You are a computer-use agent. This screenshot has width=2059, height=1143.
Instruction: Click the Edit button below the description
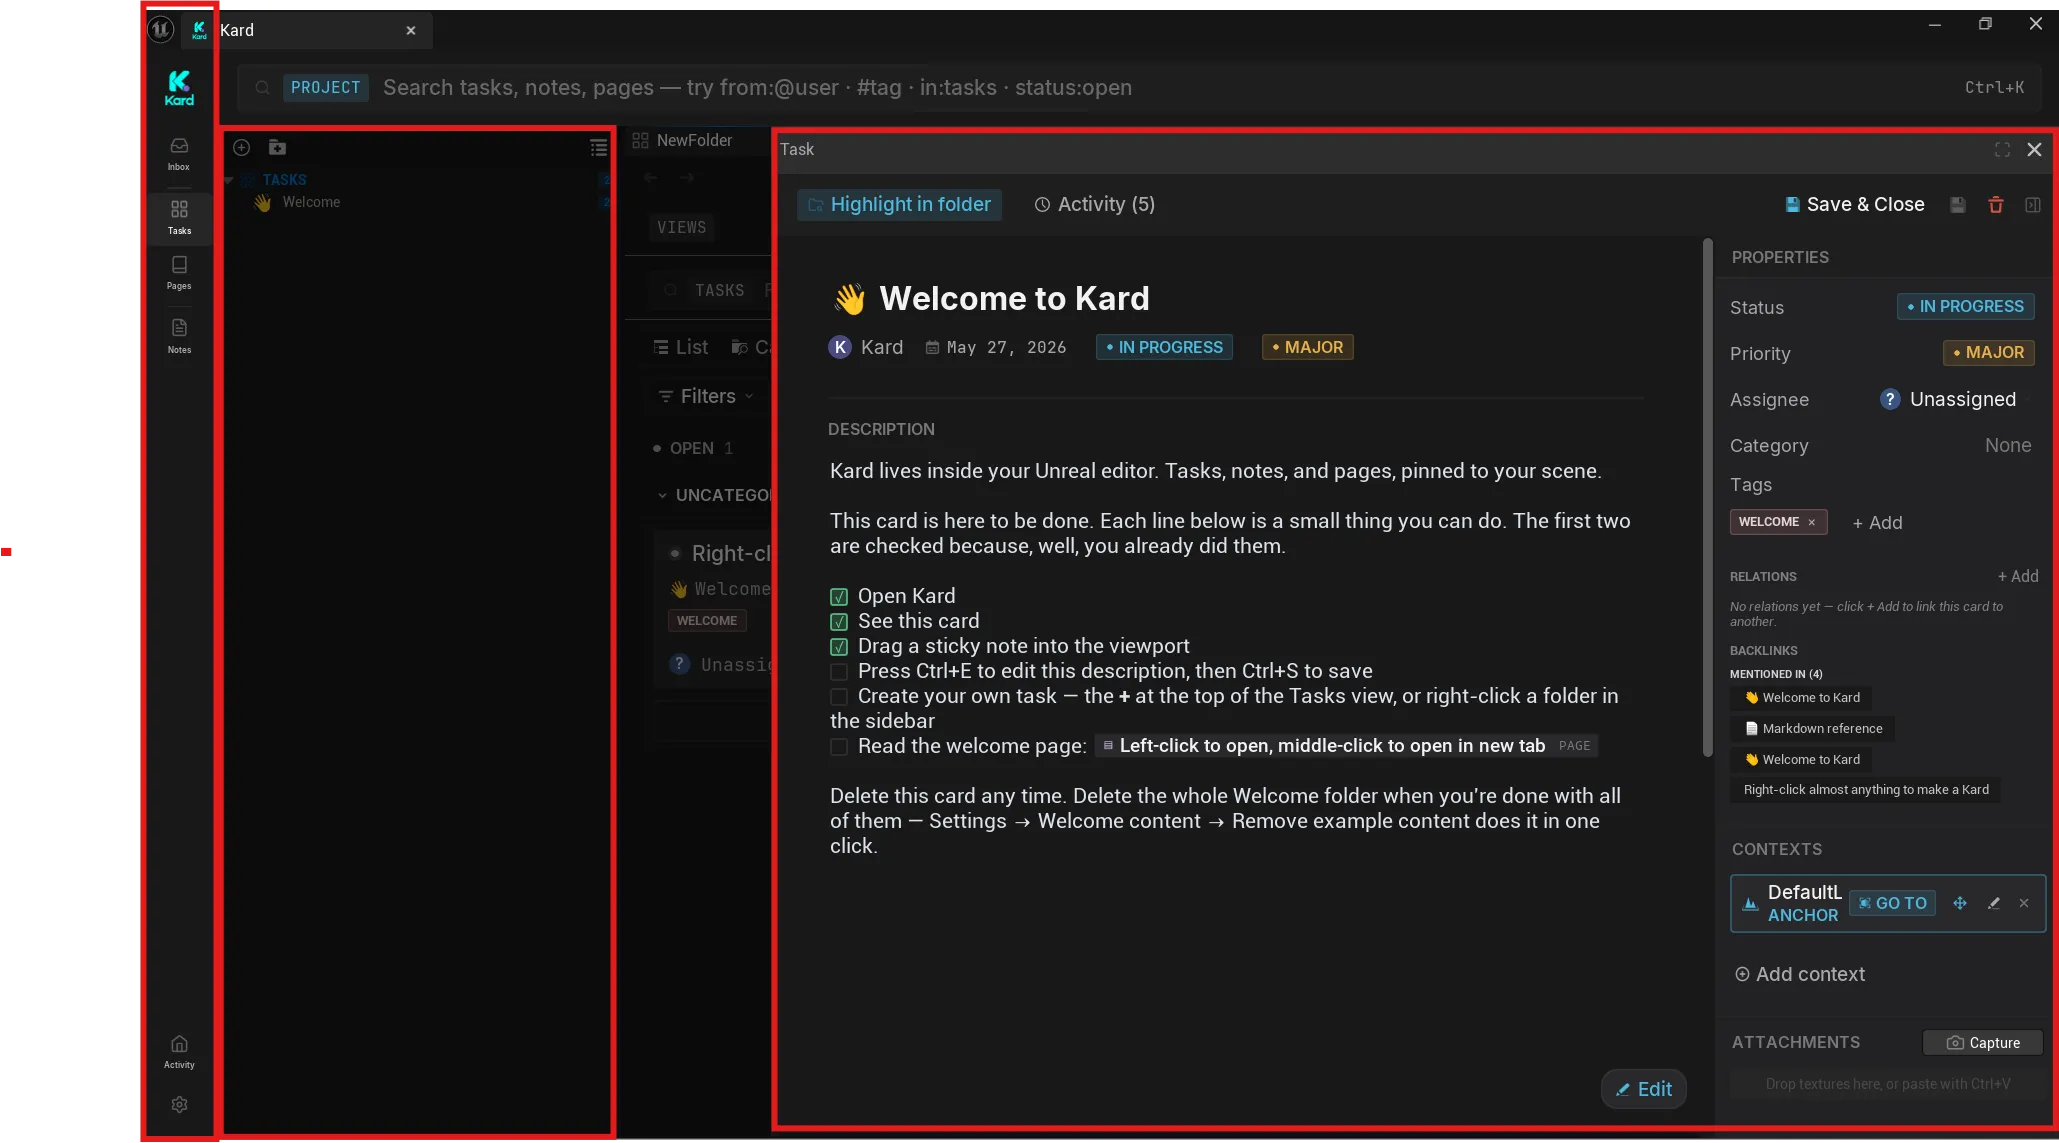1644,1090
